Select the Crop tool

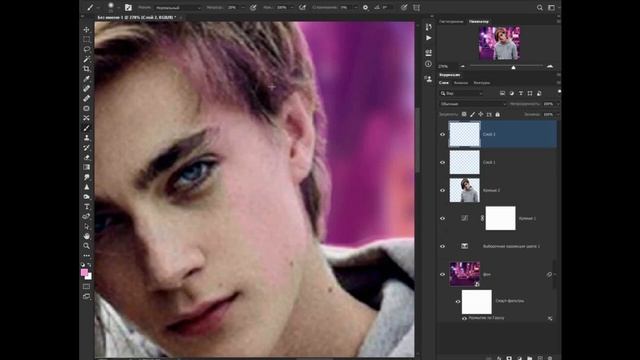click(x=87, y=69)
